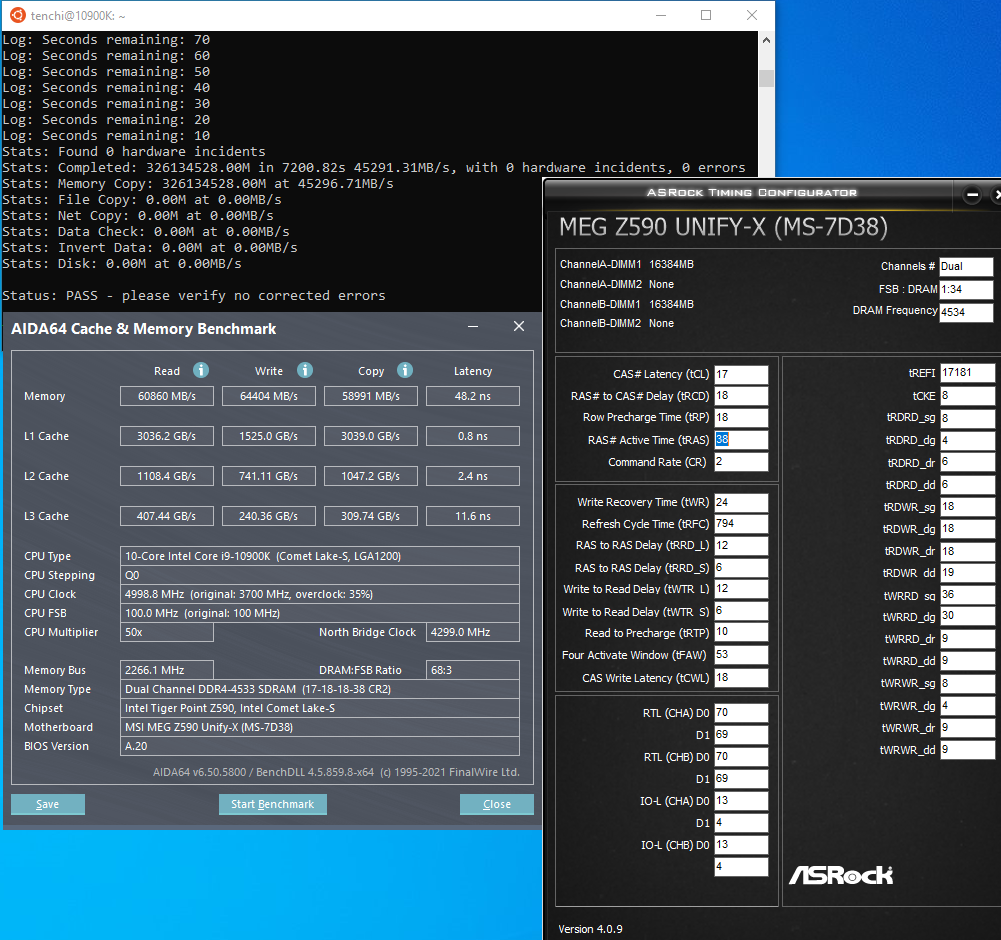
Task: Click the tWRRD_sg value field
Action: [967, 595]
